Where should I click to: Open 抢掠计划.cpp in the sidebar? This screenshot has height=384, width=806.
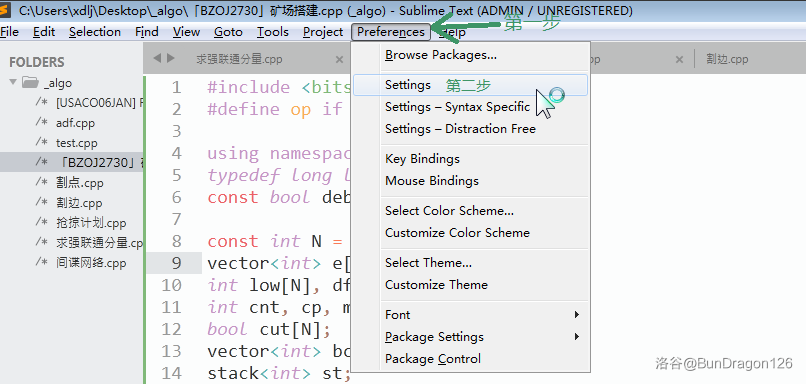(90, 223)
